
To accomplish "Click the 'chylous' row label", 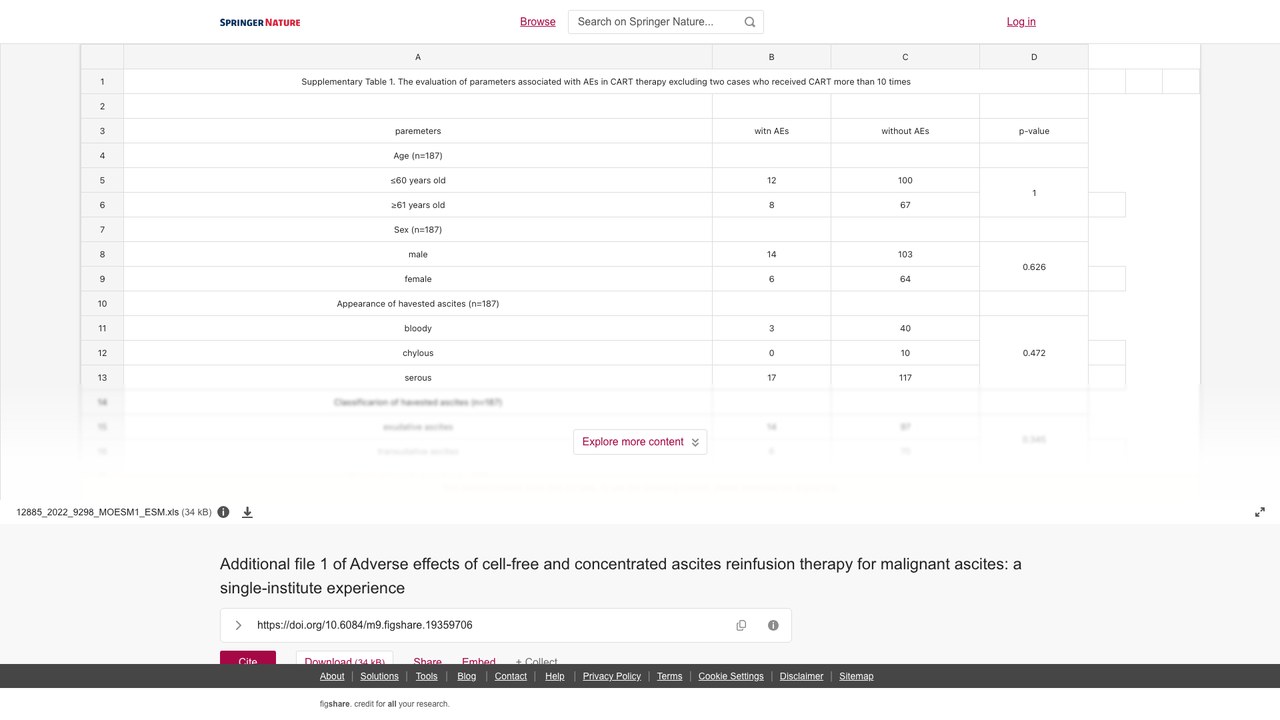I will (418, 353).
